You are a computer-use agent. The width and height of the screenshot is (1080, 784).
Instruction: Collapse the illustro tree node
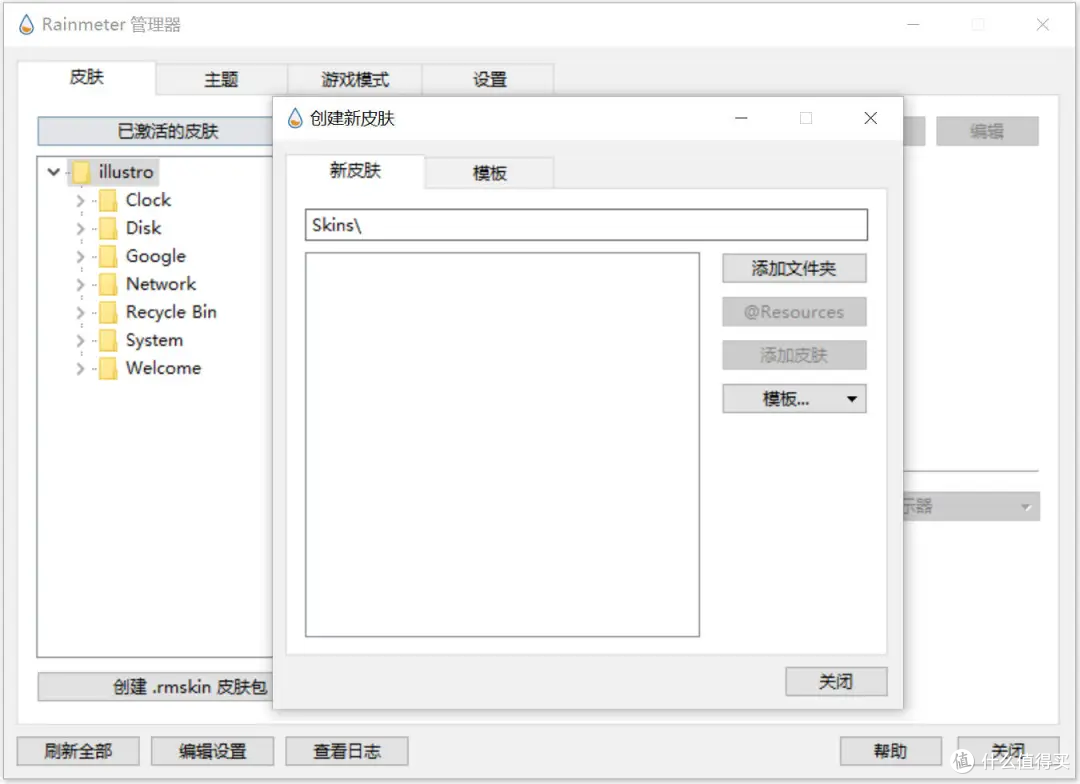coord(54,172)
